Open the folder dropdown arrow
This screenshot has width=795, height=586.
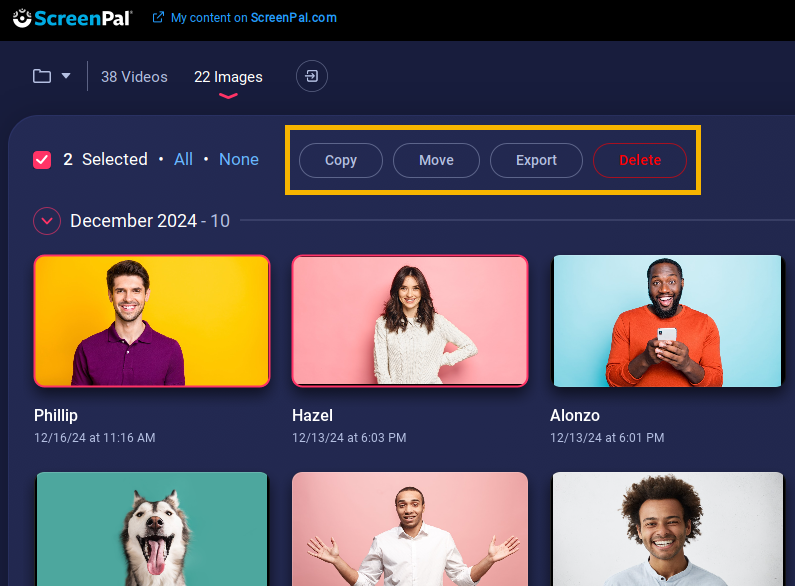tap(66, 76)
